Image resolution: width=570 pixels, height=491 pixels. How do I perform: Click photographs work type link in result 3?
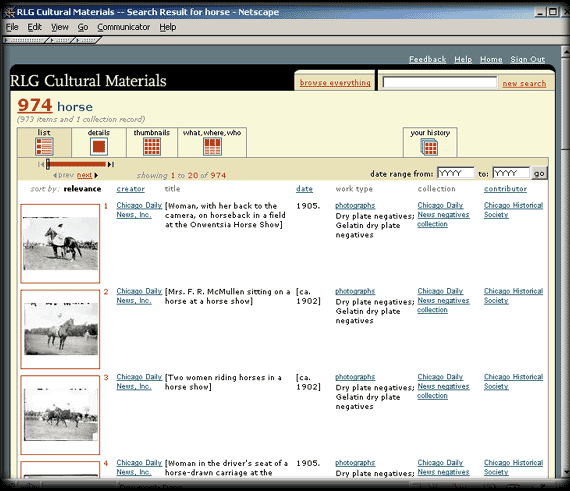click(355, 377)
